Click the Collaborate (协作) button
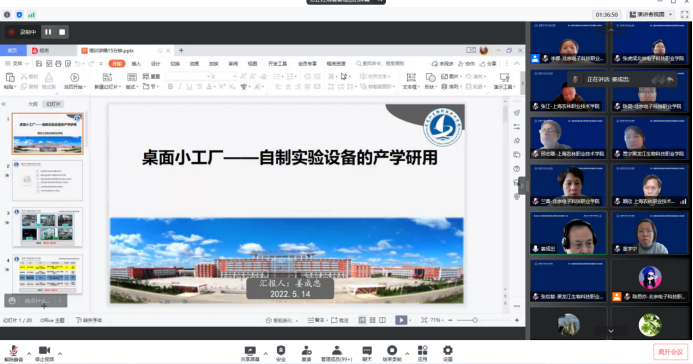693x364 pixels. tap(467, 64)
